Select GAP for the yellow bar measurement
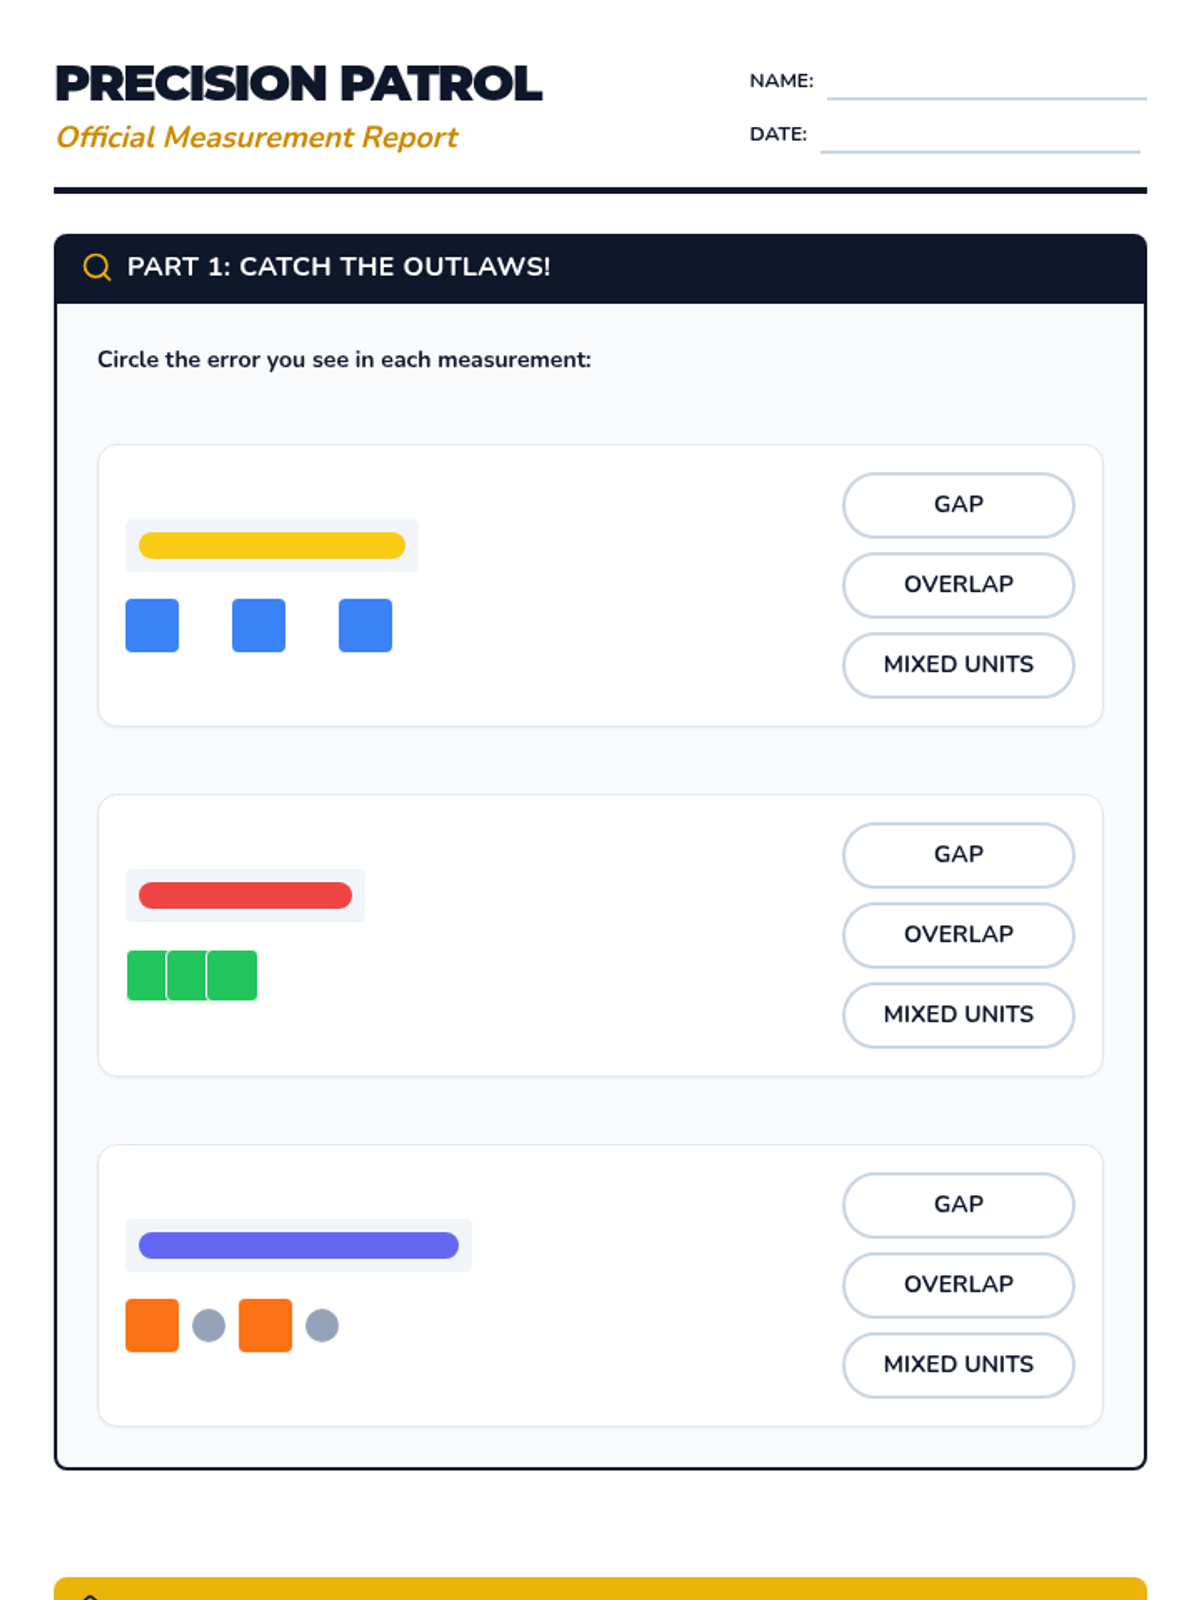The image size is (1200, 1600). [x=958, y=505]
